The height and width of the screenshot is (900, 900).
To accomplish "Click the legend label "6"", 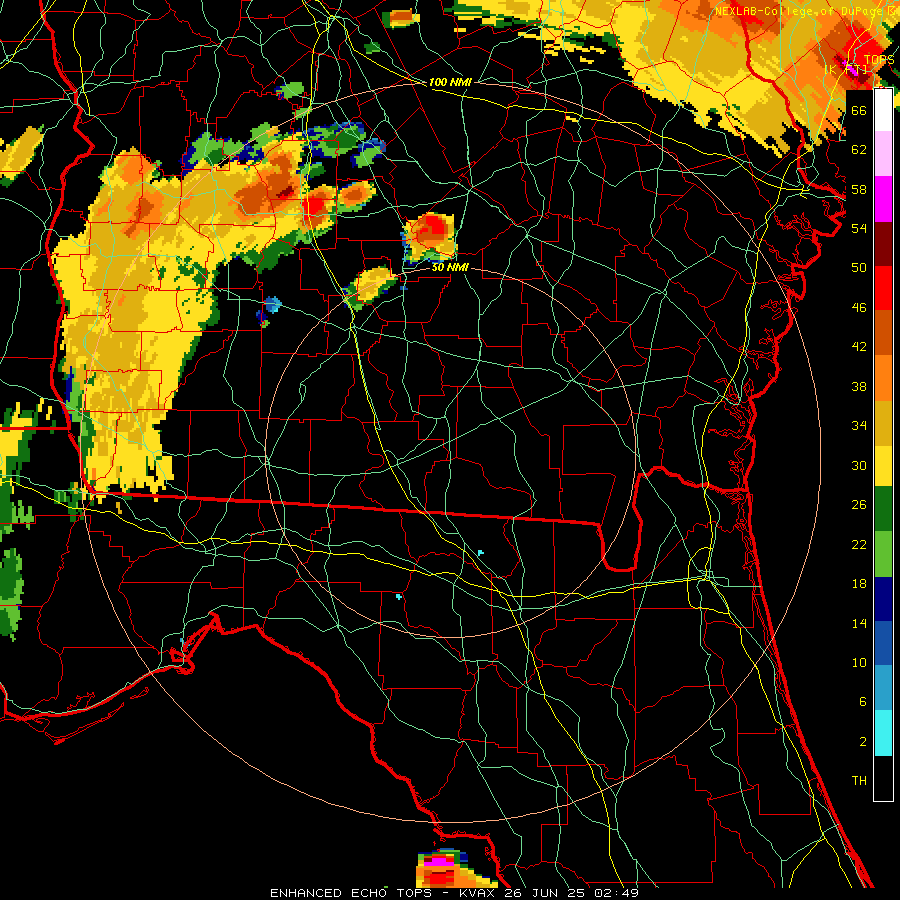I will (862, 701).
